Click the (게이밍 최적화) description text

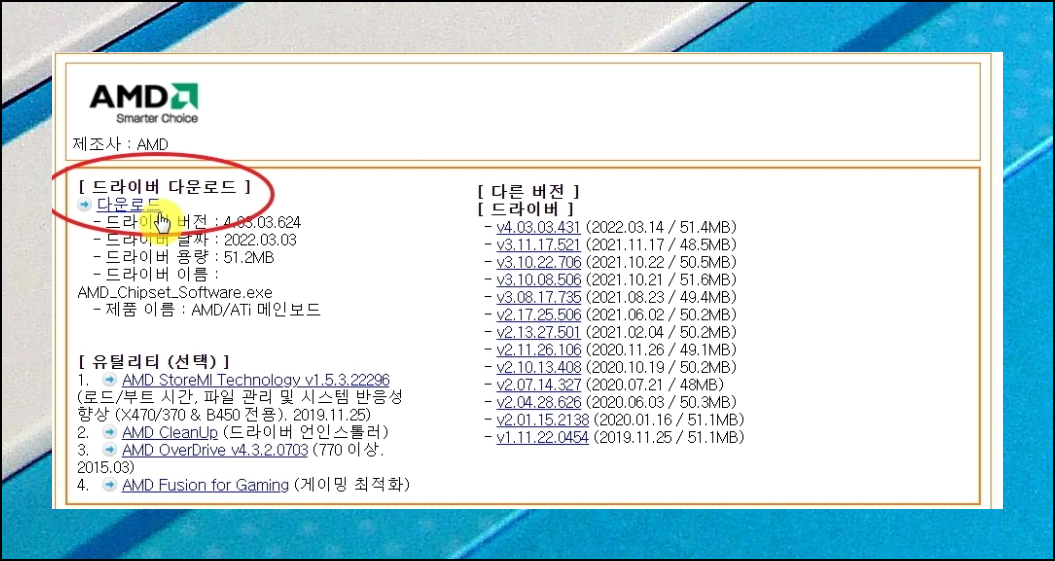[352, 485]
